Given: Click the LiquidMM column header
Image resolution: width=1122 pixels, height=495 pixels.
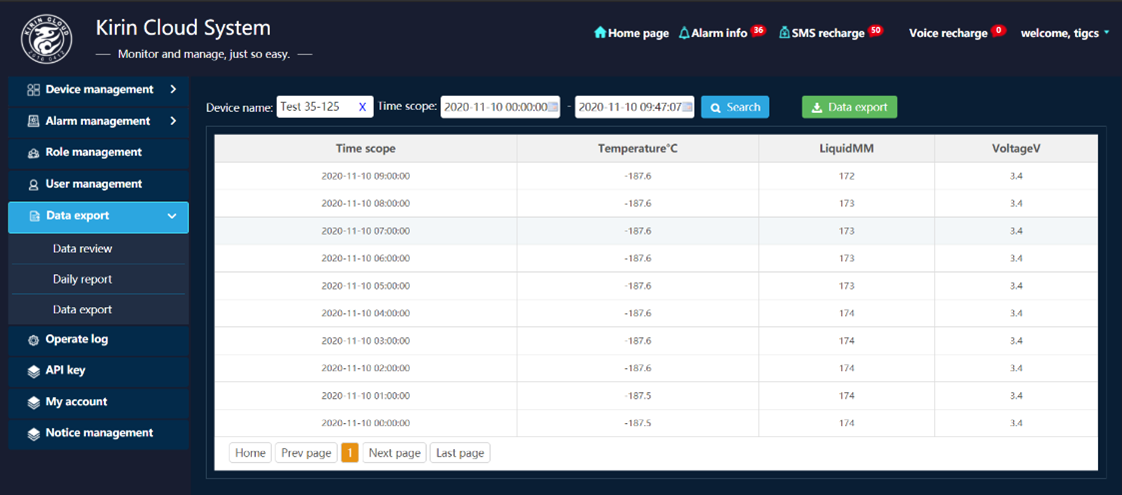Looking at the screenshot, I should [x=847, y=149].
